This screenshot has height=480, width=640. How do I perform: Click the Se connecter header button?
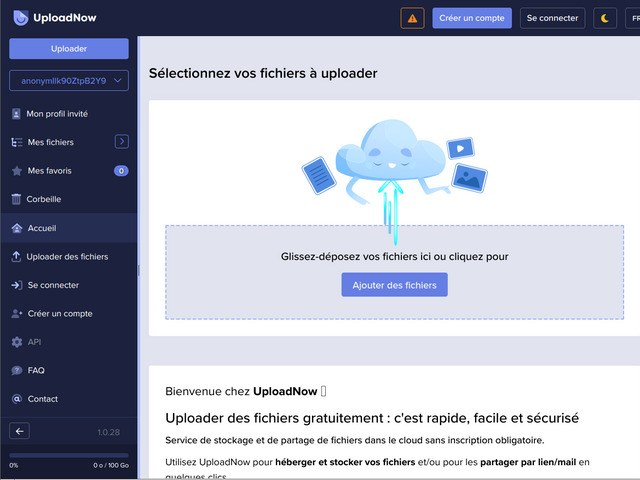point(552,18)
